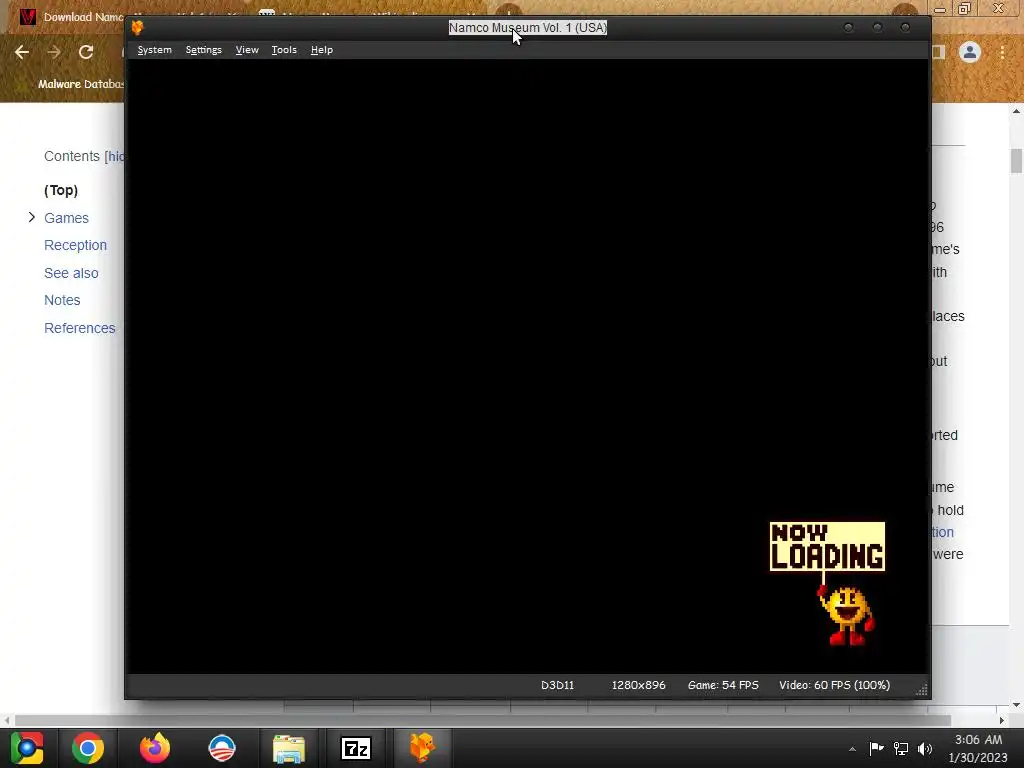
Task: Go back in the browser window
Action: (x=22, y=52)
